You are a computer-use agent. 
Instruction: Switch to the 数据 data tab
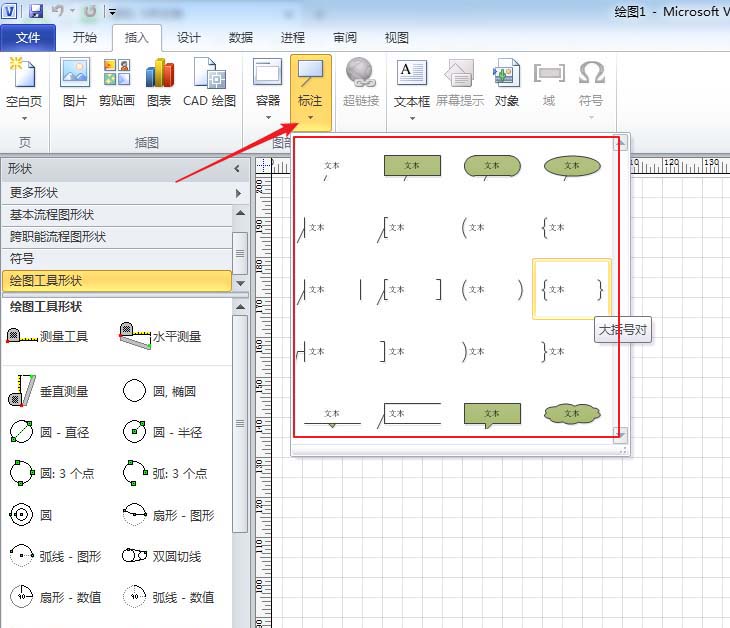(241, 38)
